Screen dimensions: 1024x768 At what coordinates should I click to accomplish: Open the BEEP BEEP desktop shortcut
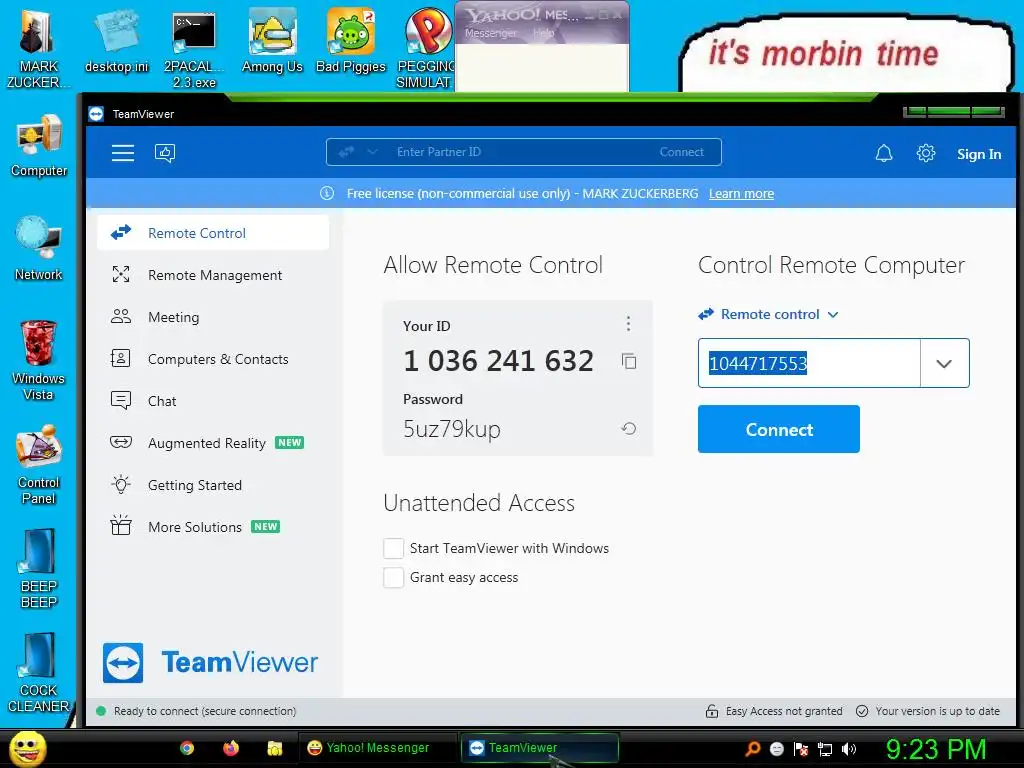click(39, 568)
